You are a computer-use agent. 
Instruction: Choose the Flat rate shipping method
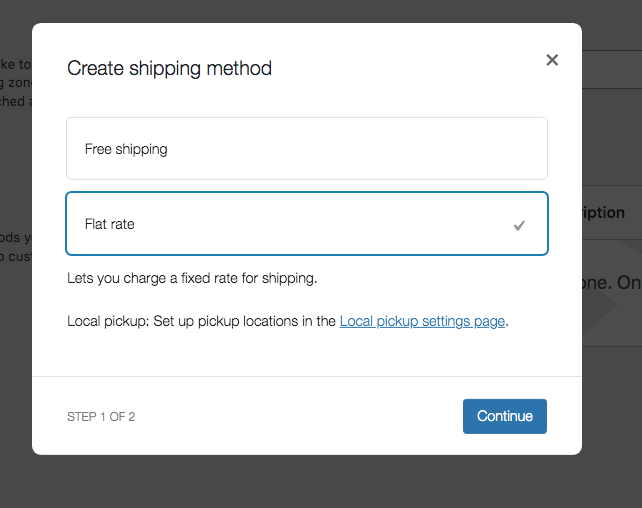306,224
